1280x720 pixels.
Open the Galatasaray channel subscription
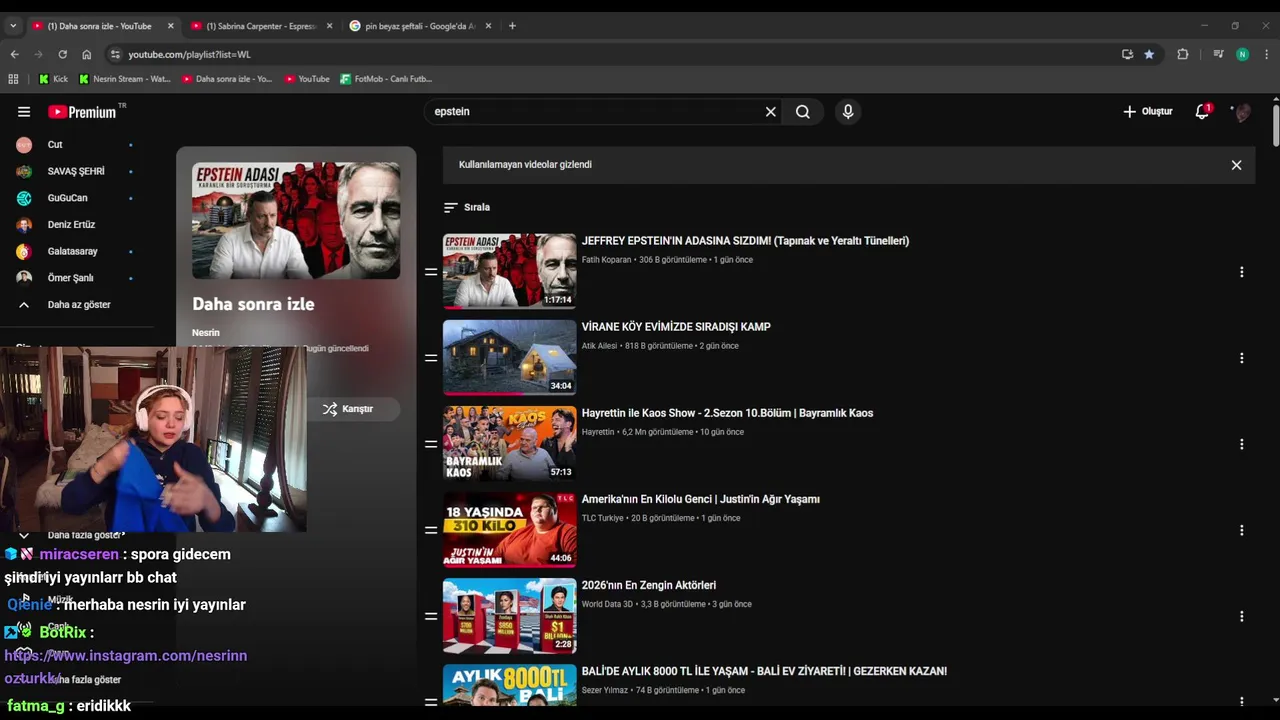[74, 251]
